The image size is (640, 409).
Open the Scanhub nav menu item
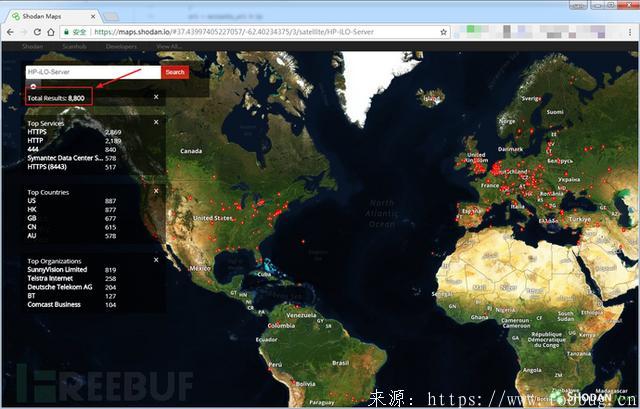coord(75,46)
